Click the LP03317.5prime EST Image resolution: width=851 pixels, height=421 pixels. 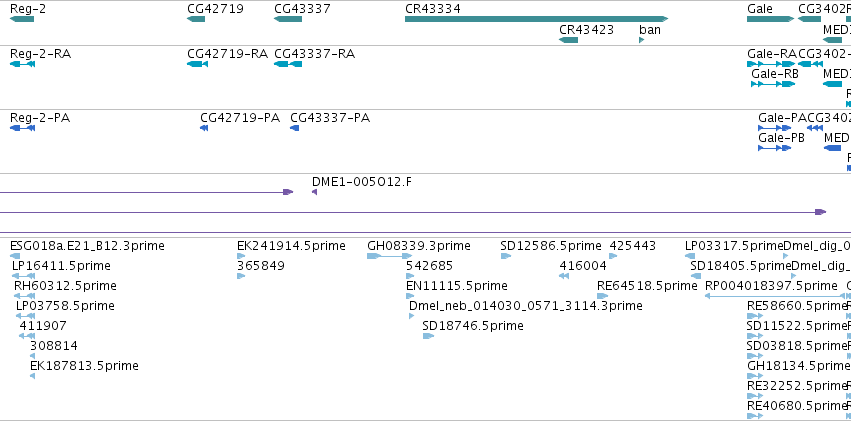pyautogui.click(x=690, y=256)
